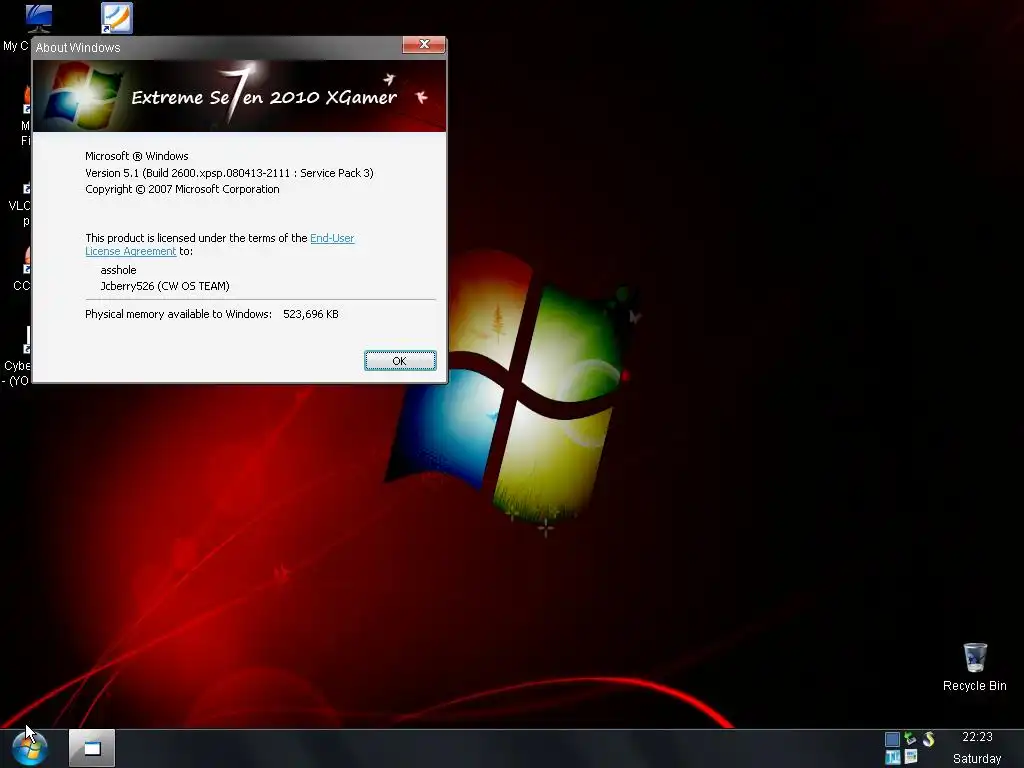Image resolution: width=1024 pixels, height=768 pixels.
Task: Click OK in the About Windows dialog
Action: click(x=400, y=360)
